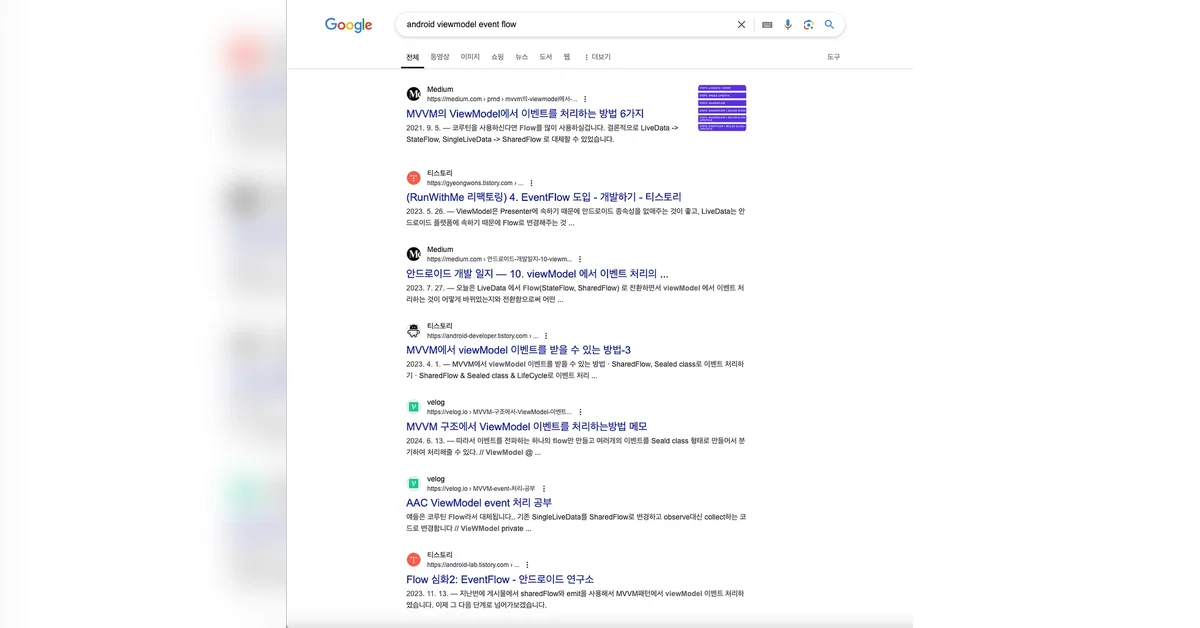Click the snippet dated 2023. 7. 27.
1200x628 pixels.
575,293
